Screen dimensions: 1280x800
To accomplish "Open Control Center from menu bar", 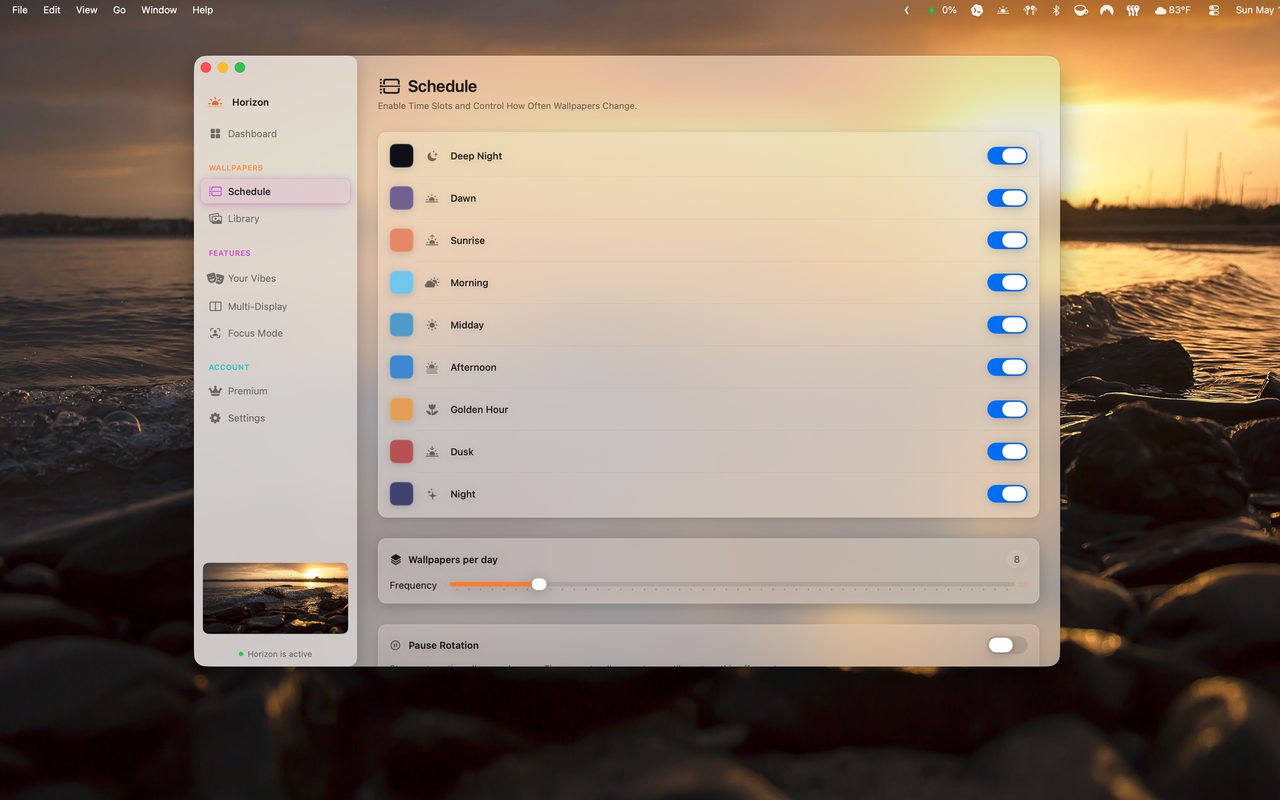I will tap(1214, 10).
